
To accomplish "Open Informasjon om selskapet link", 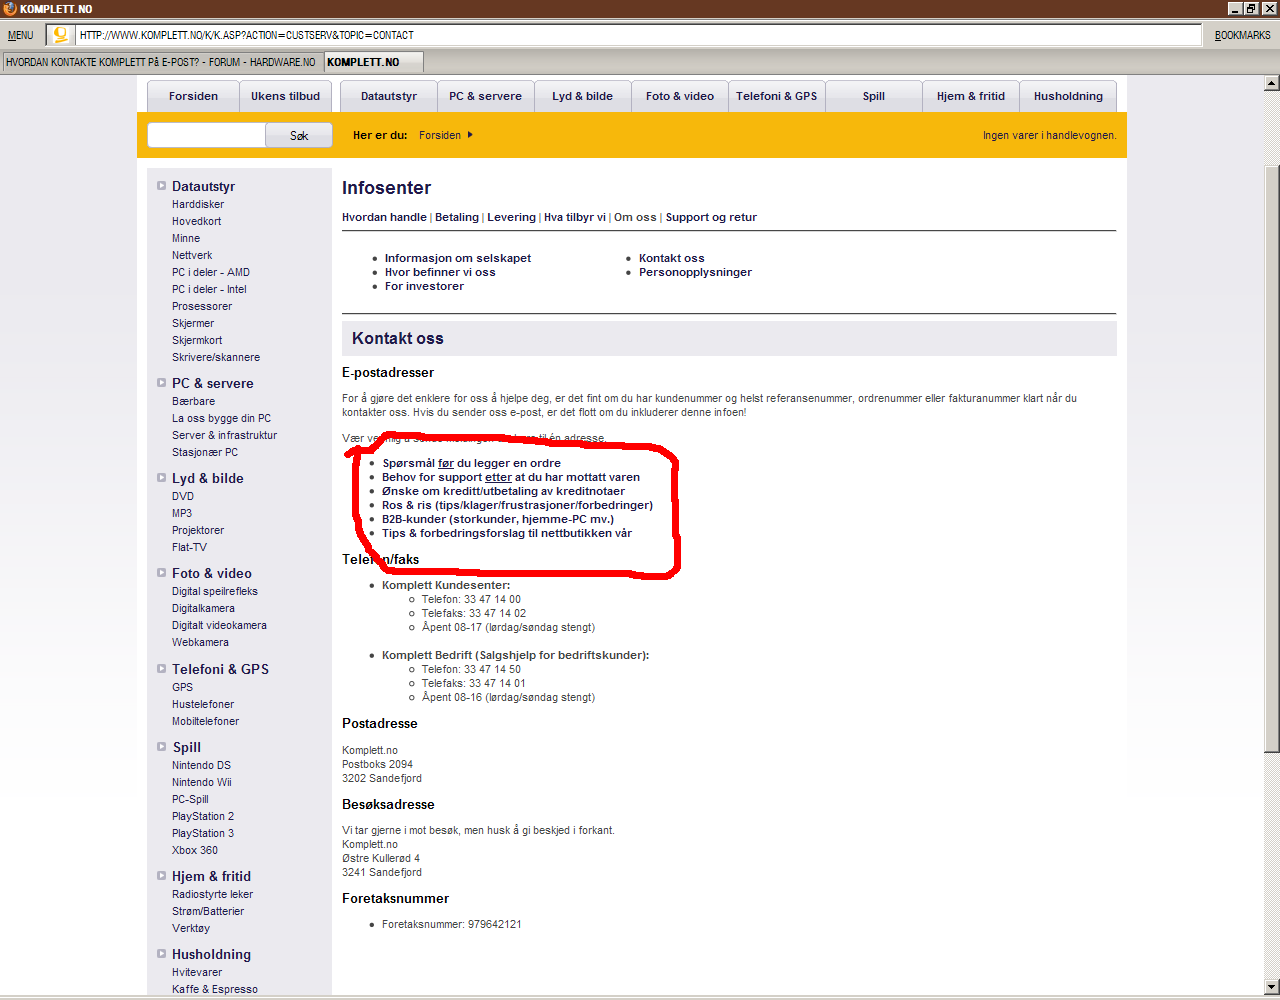I will coord(458,258).
